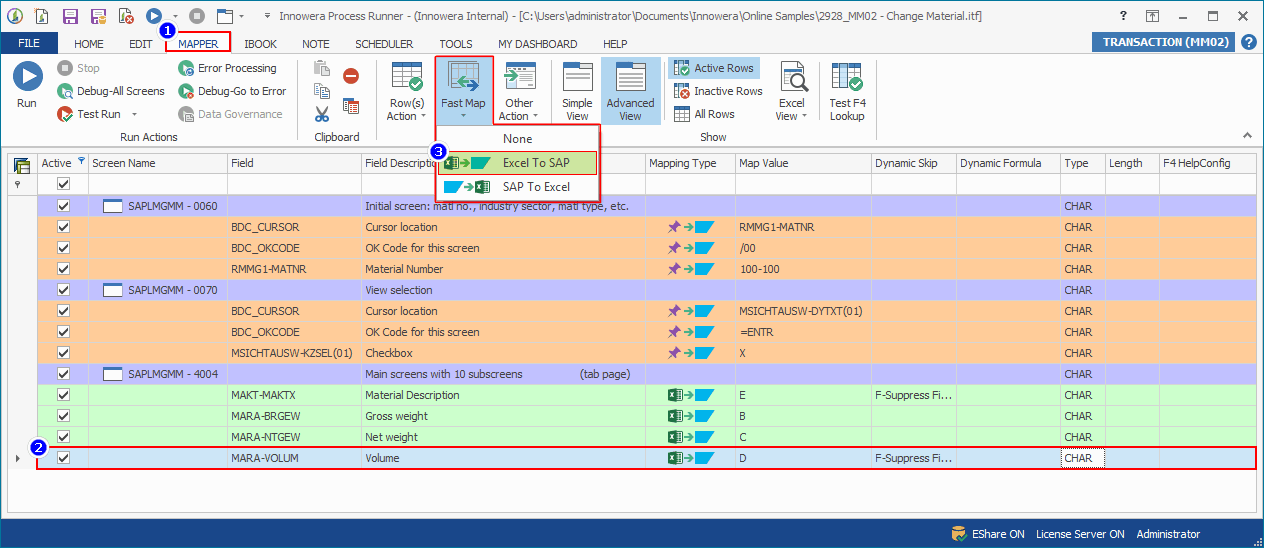Open the MY DASHBOARD tab
The height and width of the screenshot is (548, 1264).
pos(538,44)
